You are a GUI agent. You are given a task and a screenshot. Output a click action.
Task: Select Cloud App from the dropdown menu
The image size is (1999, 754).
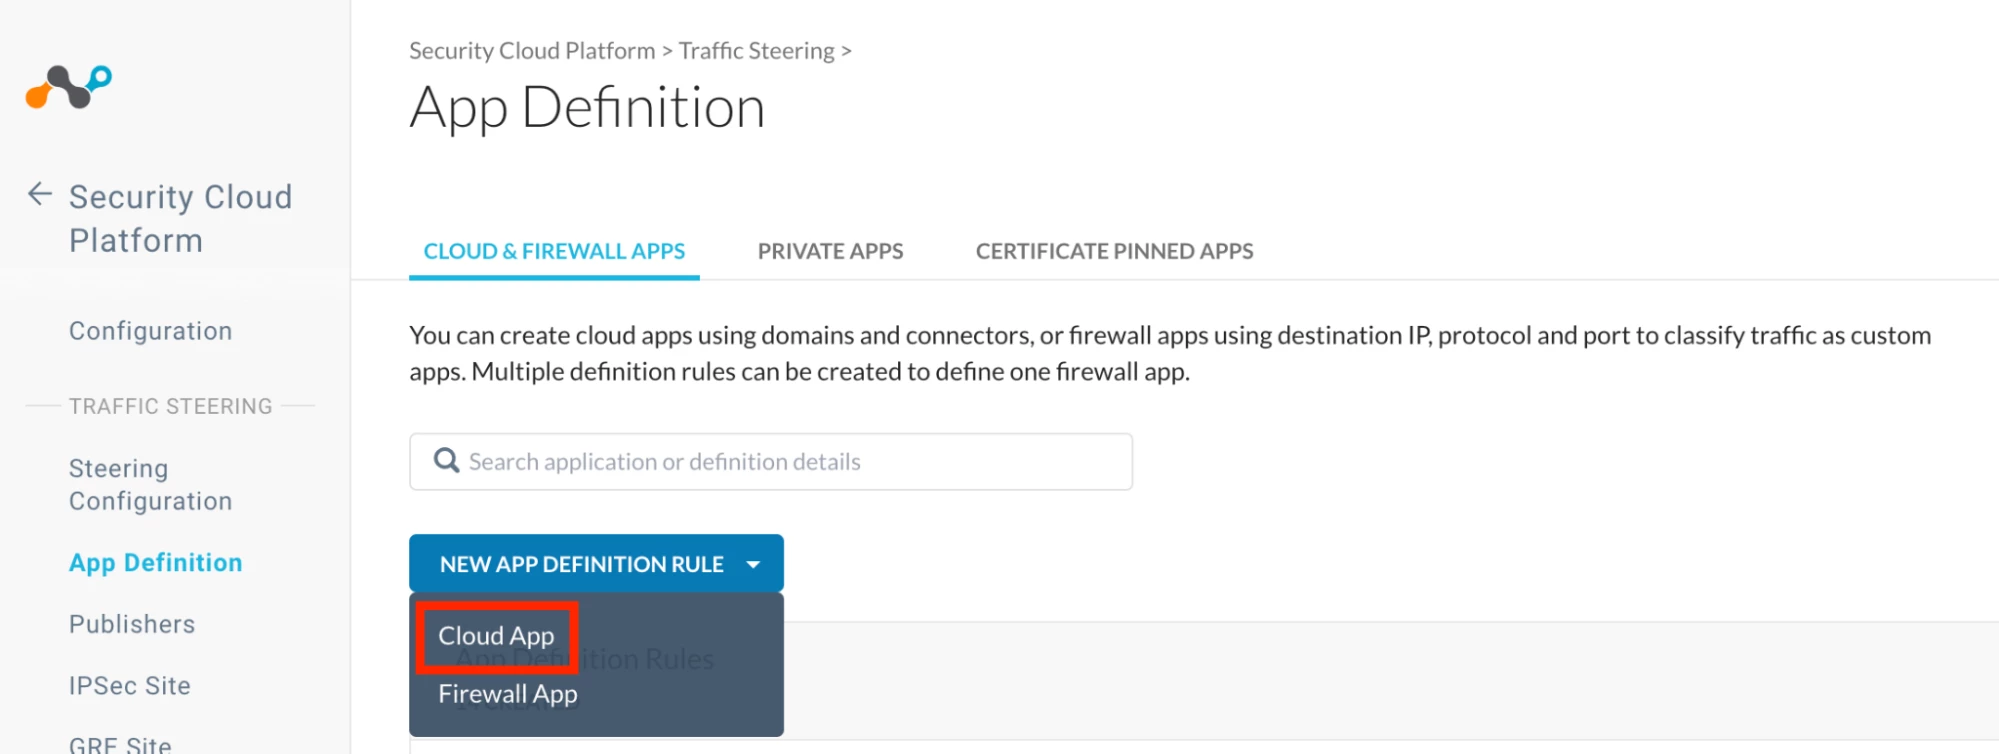pos(496,636)
